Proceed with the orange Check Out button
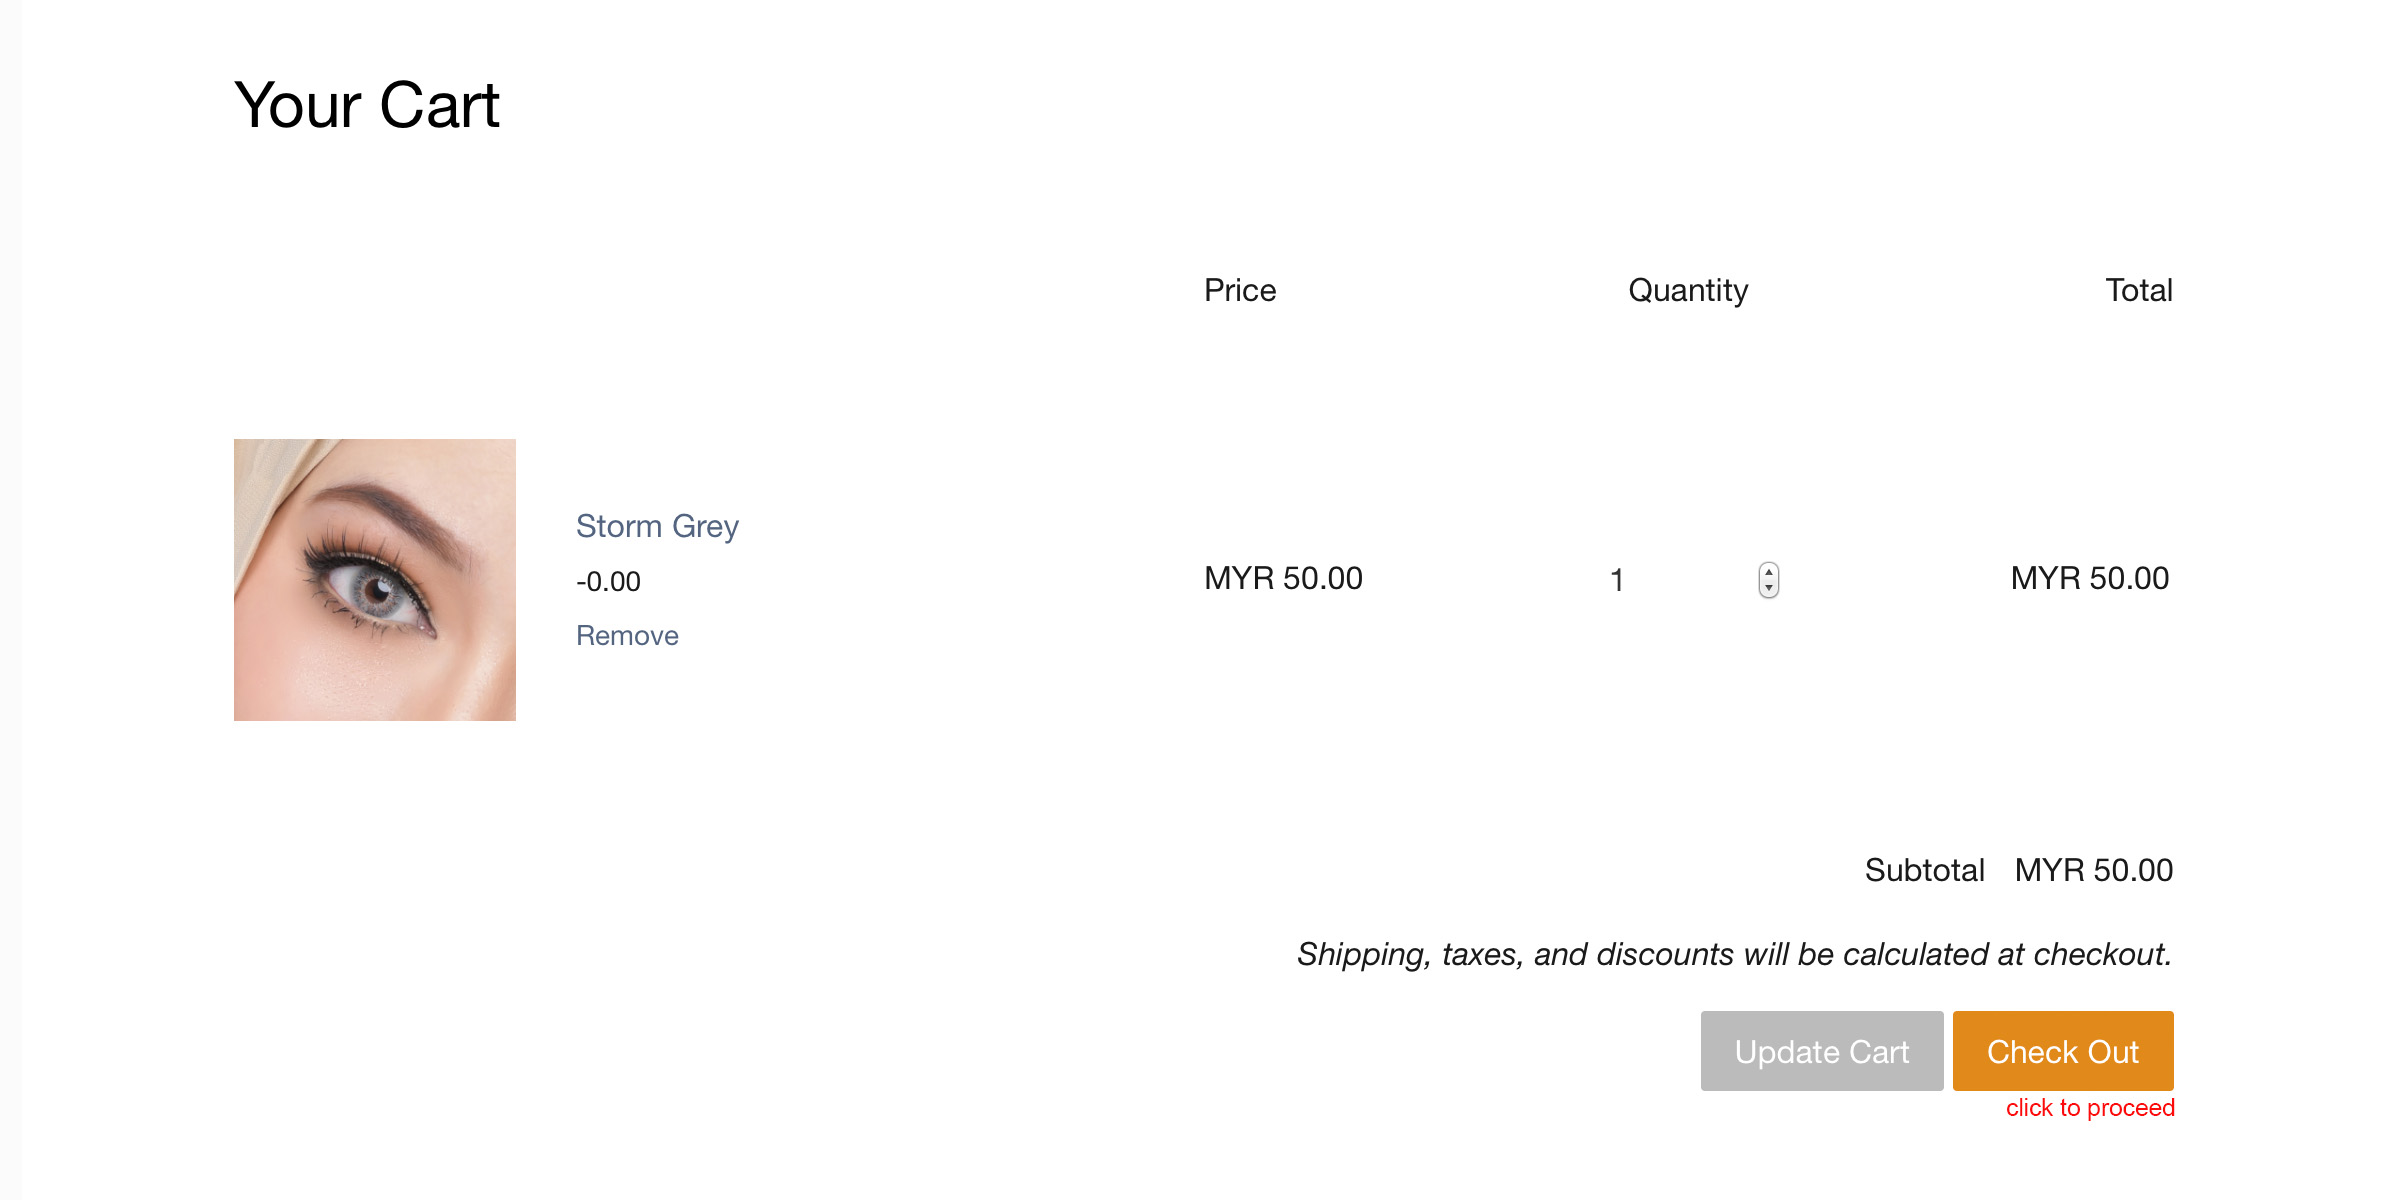Image resolution: width=2400 pixels, height=1200 pixels. (2063, 1051)
